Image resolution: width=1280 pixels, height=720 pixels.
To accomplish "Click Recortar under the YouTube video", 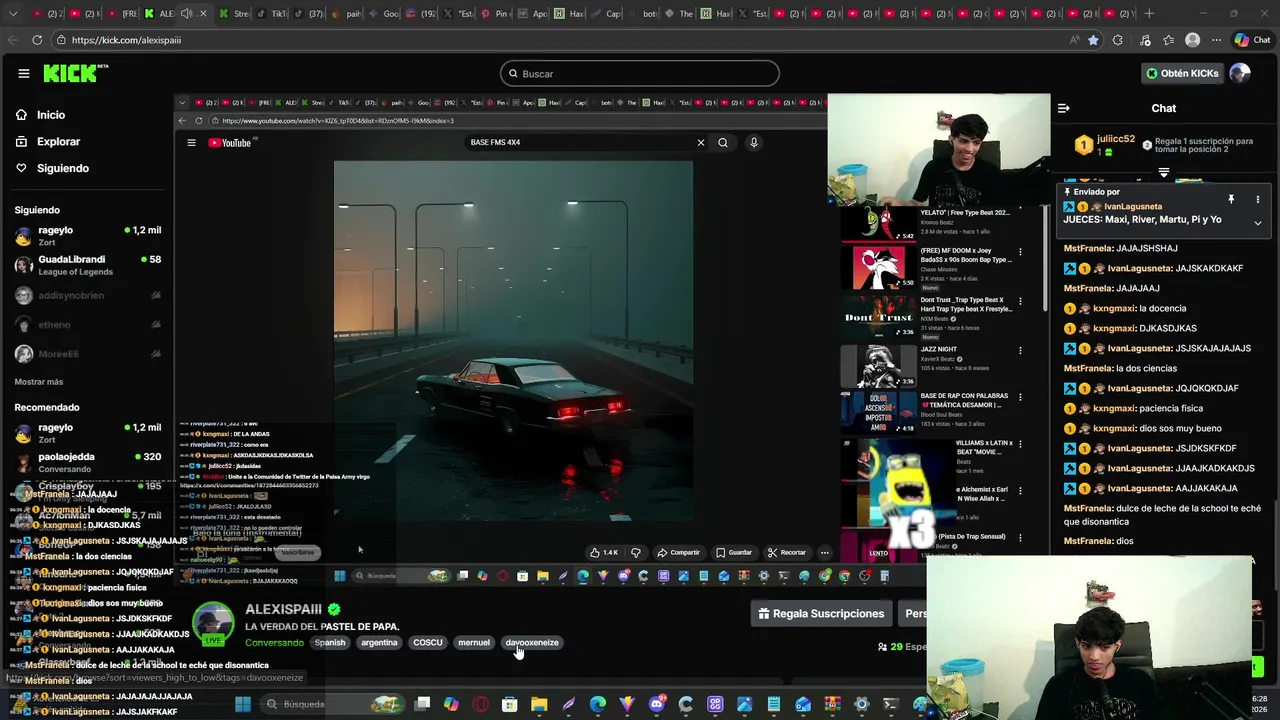I will (787, 552).
